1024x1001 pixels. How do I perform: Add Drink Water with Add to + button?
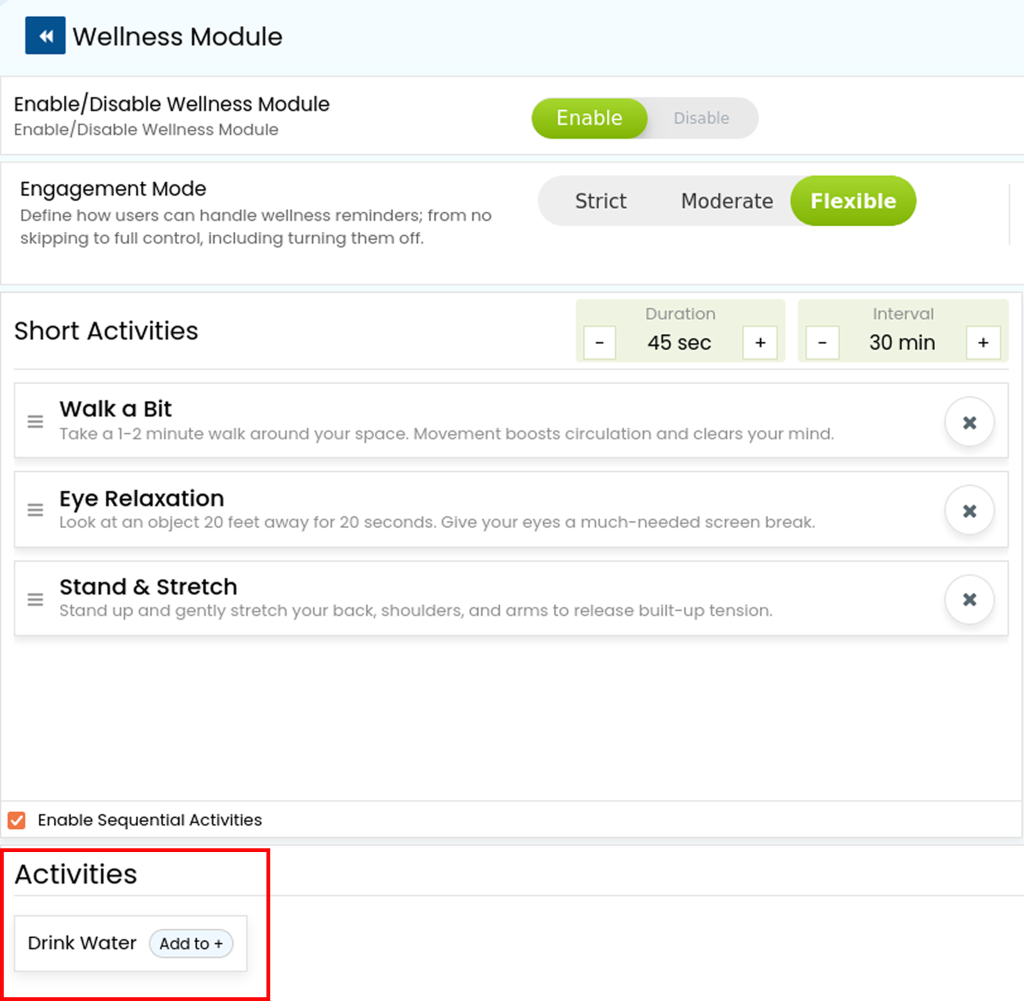point(191,944)
